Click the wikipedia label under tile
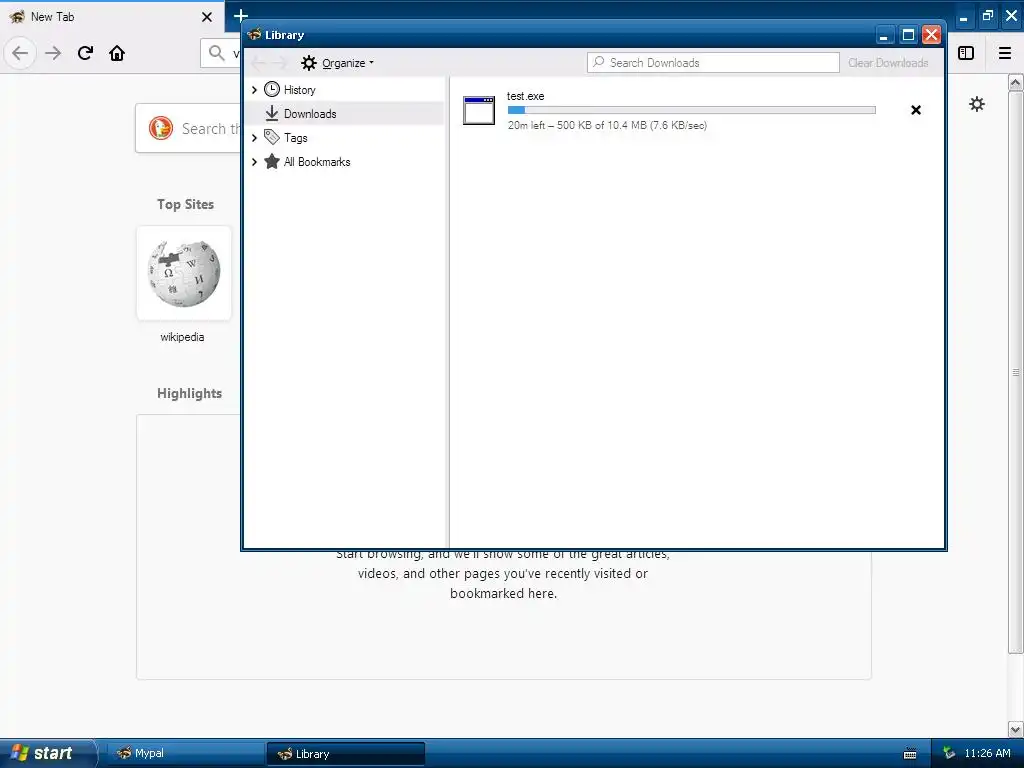 182,337
